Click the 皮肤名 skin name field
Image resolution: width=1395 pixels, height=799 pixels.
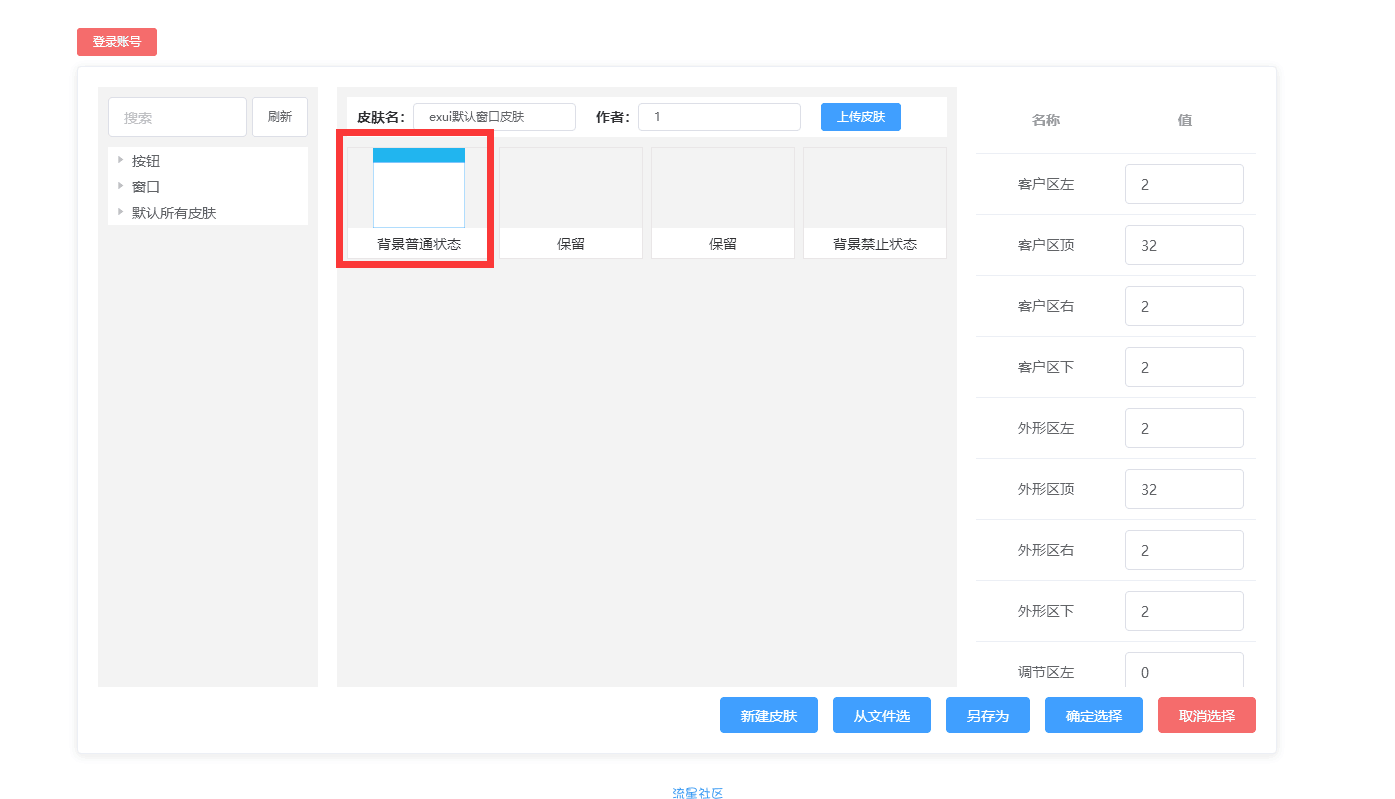[x=494, y=117]
